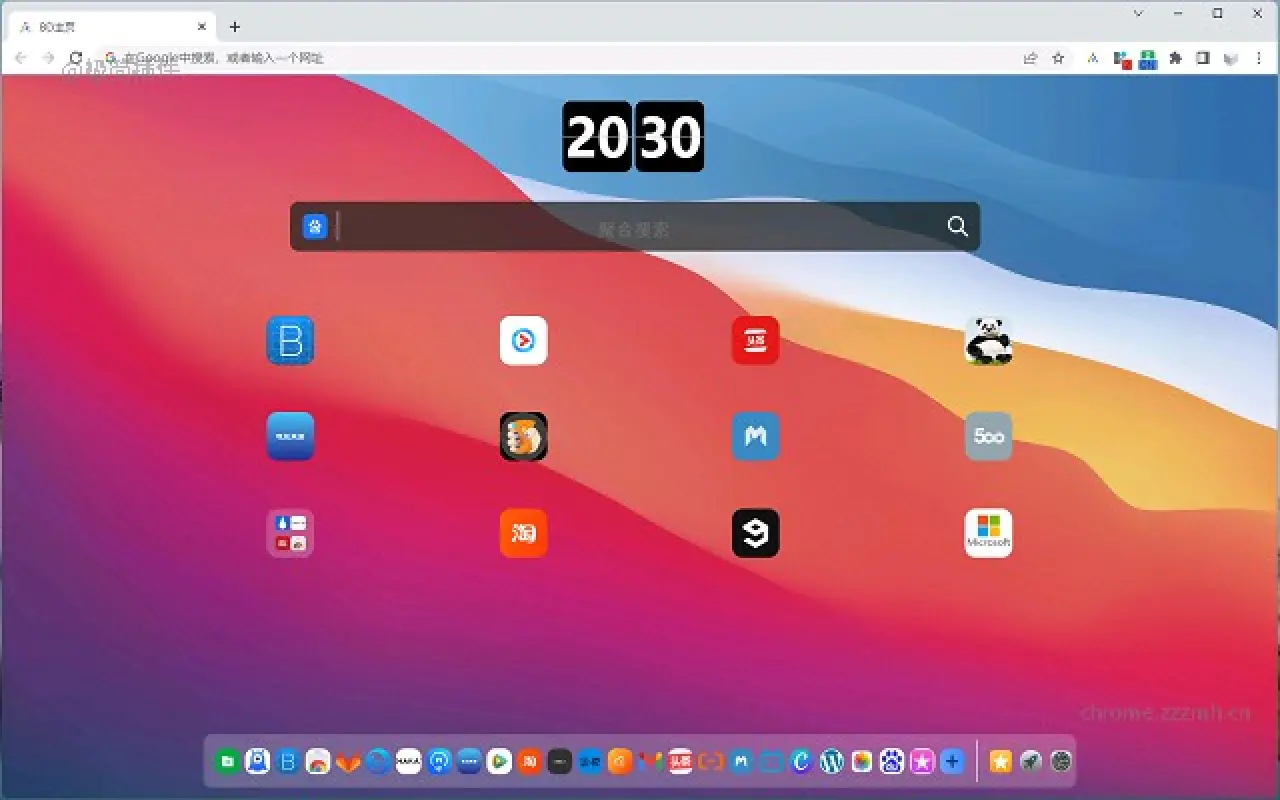1280x800 pixels.
Task: Click the Chrome icon in the dock
Action: (316, 761)
